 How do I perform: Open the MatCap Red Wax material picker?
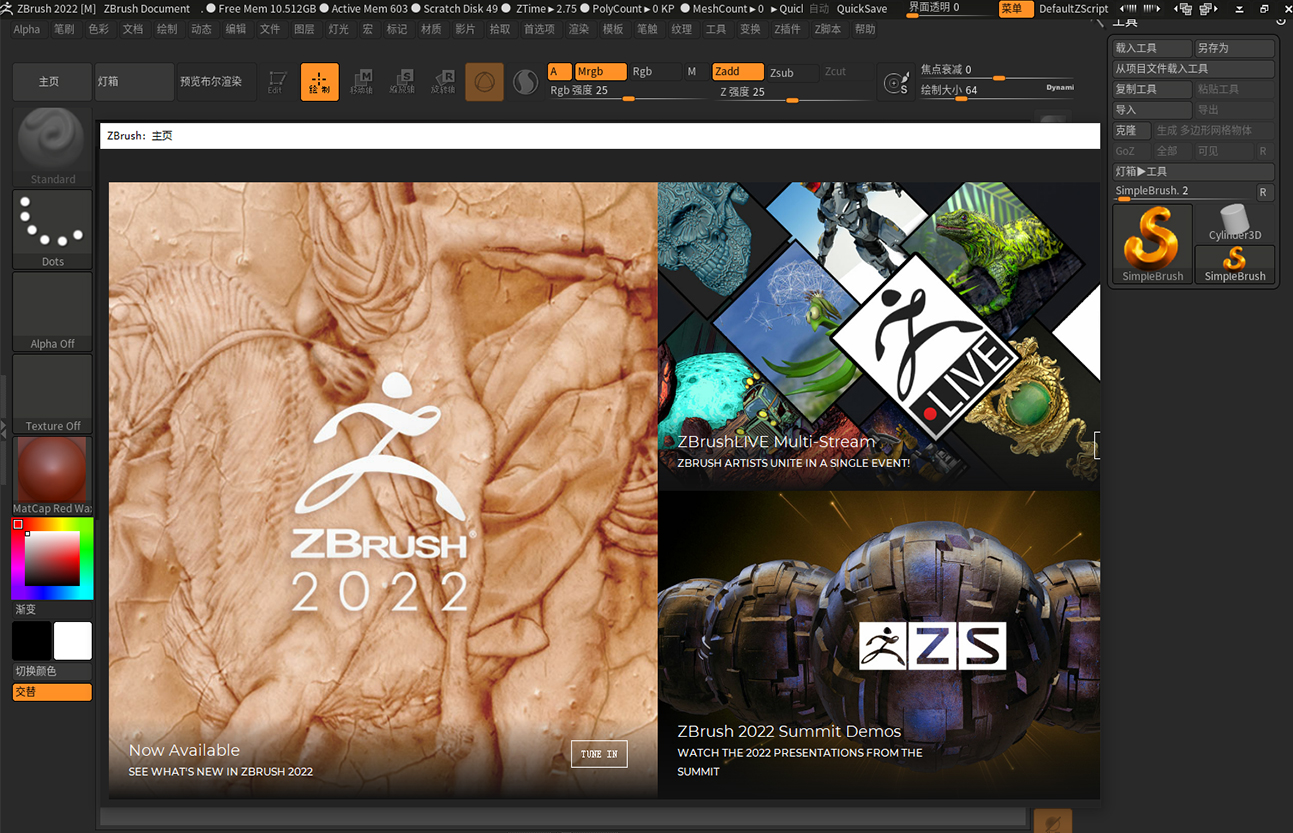[52, 473]
